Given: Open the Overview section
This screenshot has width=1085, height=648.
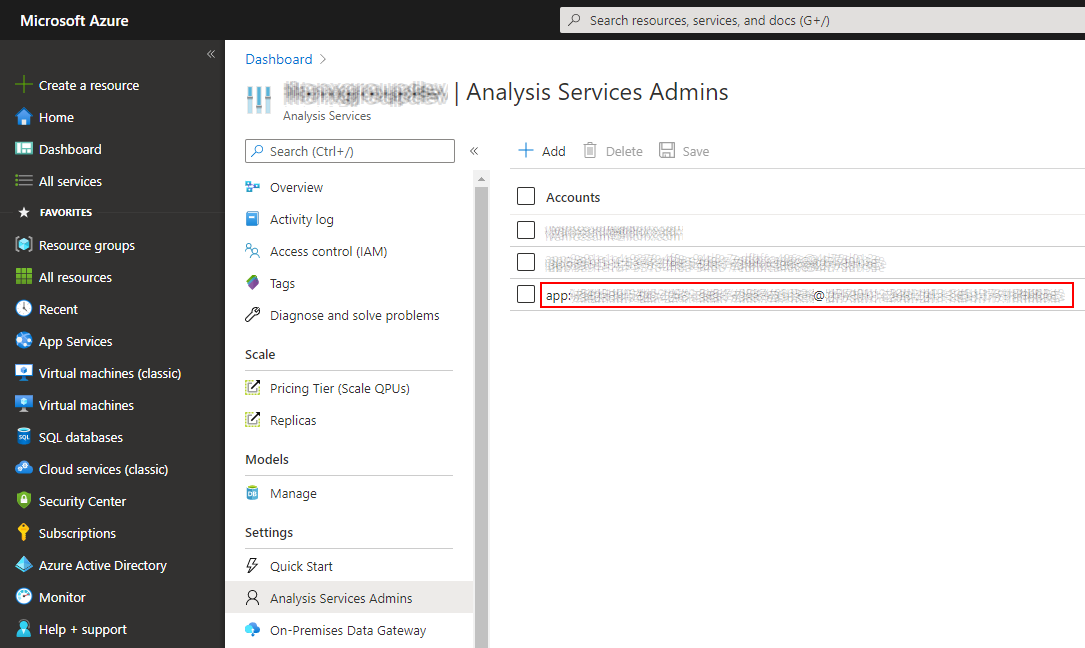Looking at the screenshot, I should click(295, 187).
